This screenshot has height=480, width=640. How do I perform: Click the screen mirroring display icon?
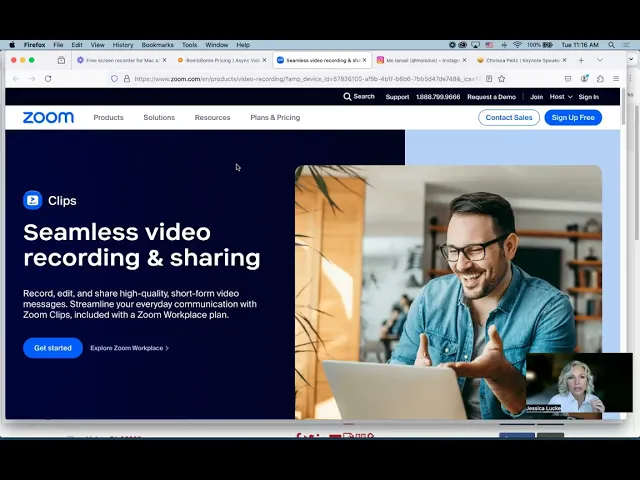[x=476, y=45]
